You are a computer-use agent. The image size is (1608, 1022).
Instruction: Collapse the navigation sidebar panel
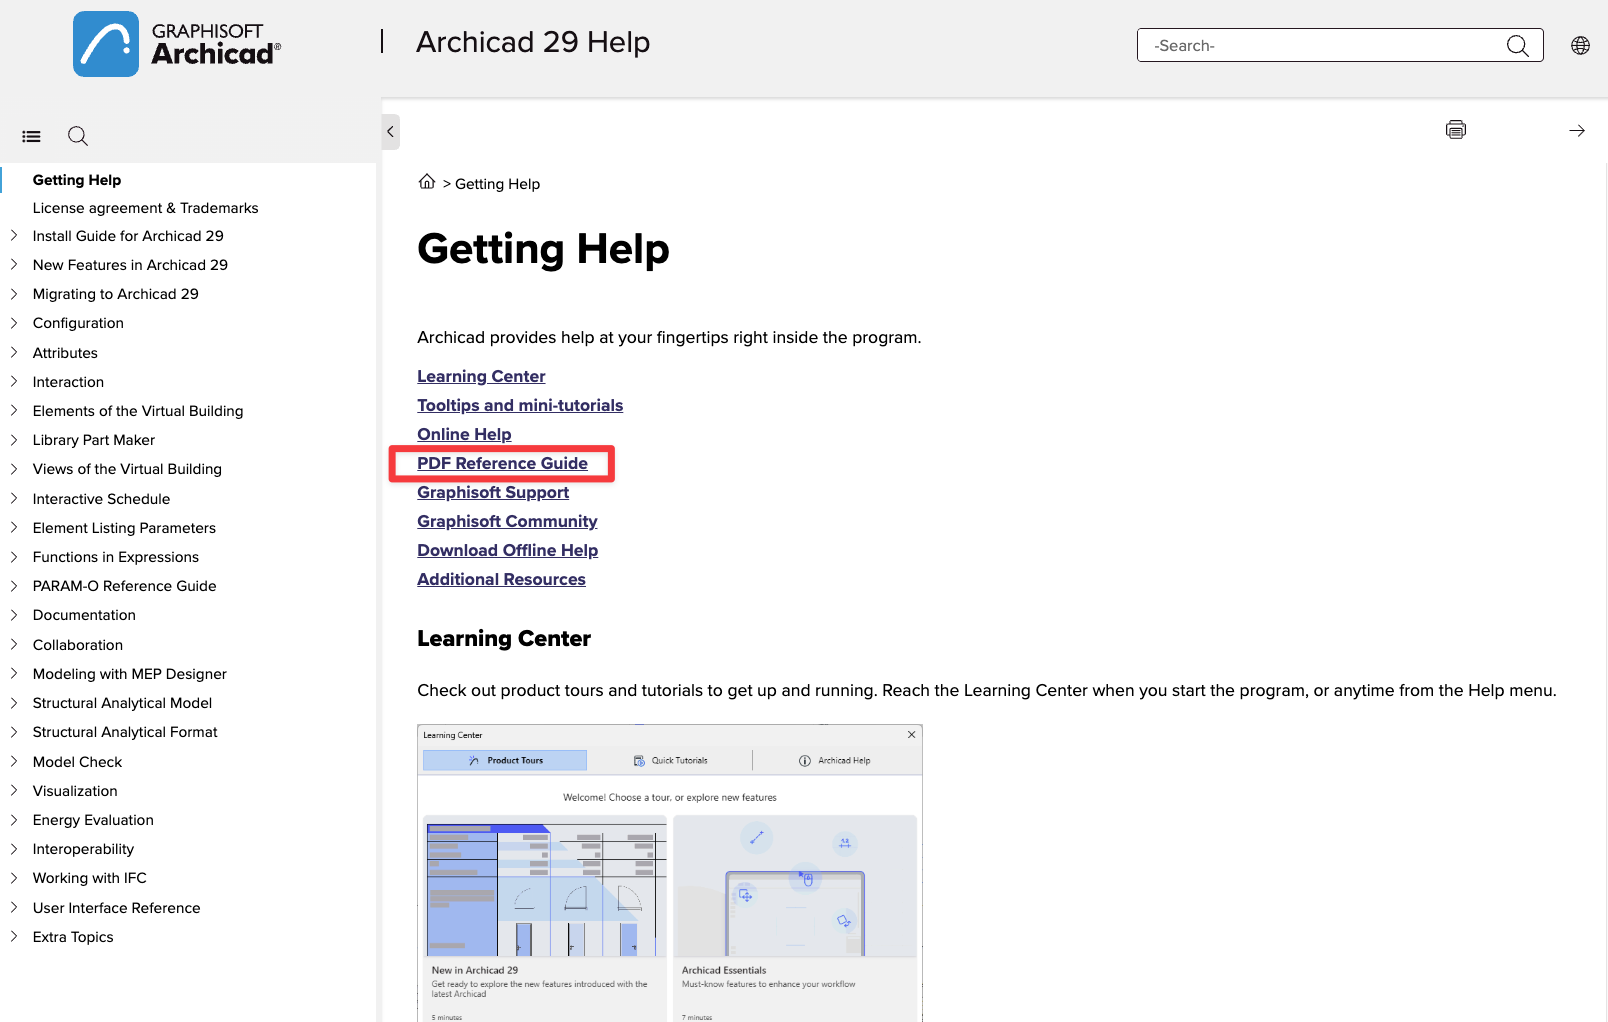coord(390,131)
